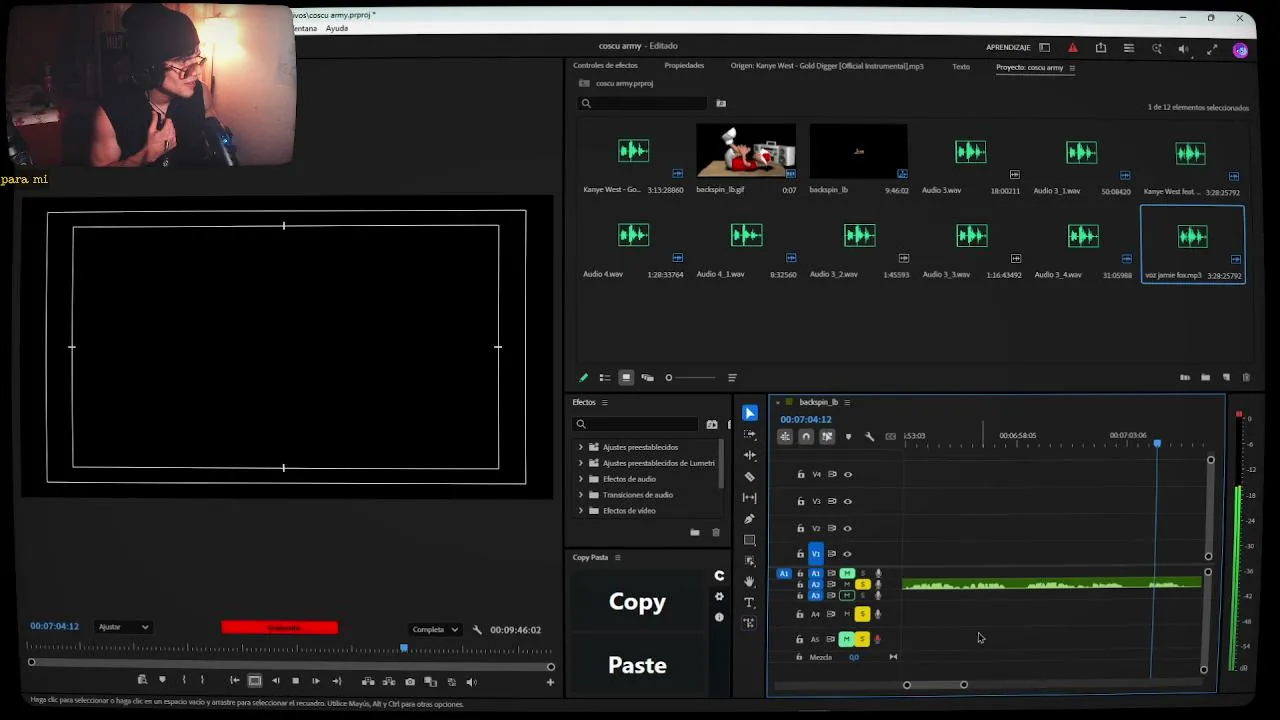This screenshot has height=720, width=1280.
Task: Open the Ayuda menu
Action: 337,28
